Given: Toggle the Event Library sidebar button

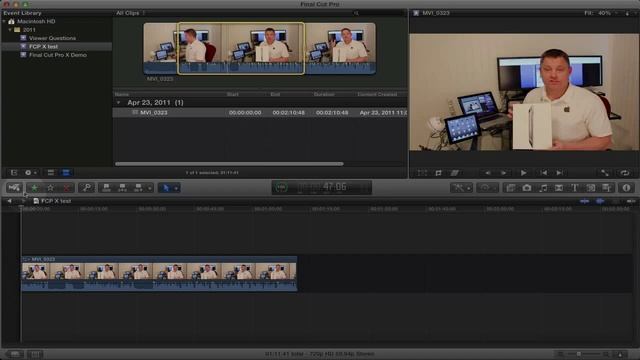Looking at the screenshot, I should click(14, 173).
